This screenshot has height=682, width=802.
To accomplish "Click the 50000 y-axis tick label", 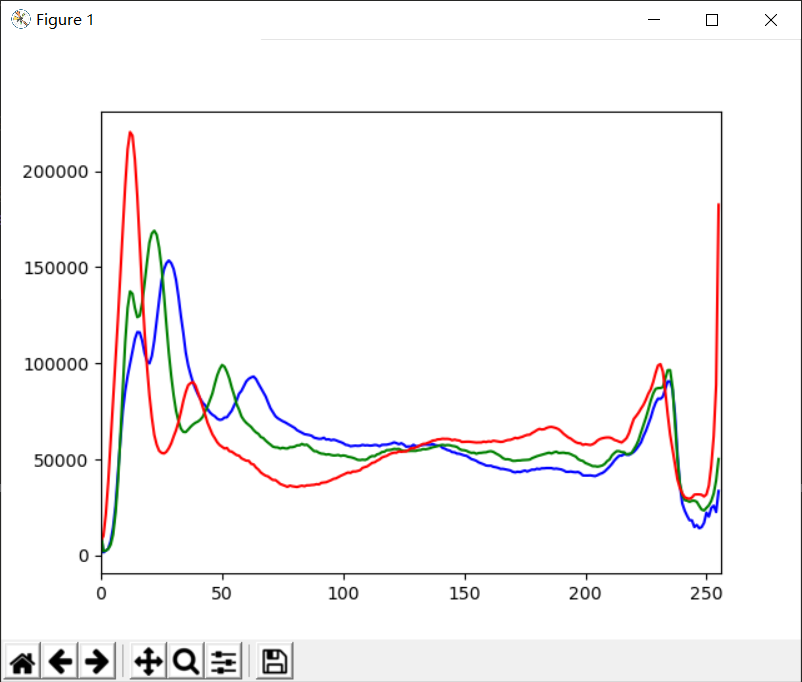I will pyautogui.click(x=61, y=460).
